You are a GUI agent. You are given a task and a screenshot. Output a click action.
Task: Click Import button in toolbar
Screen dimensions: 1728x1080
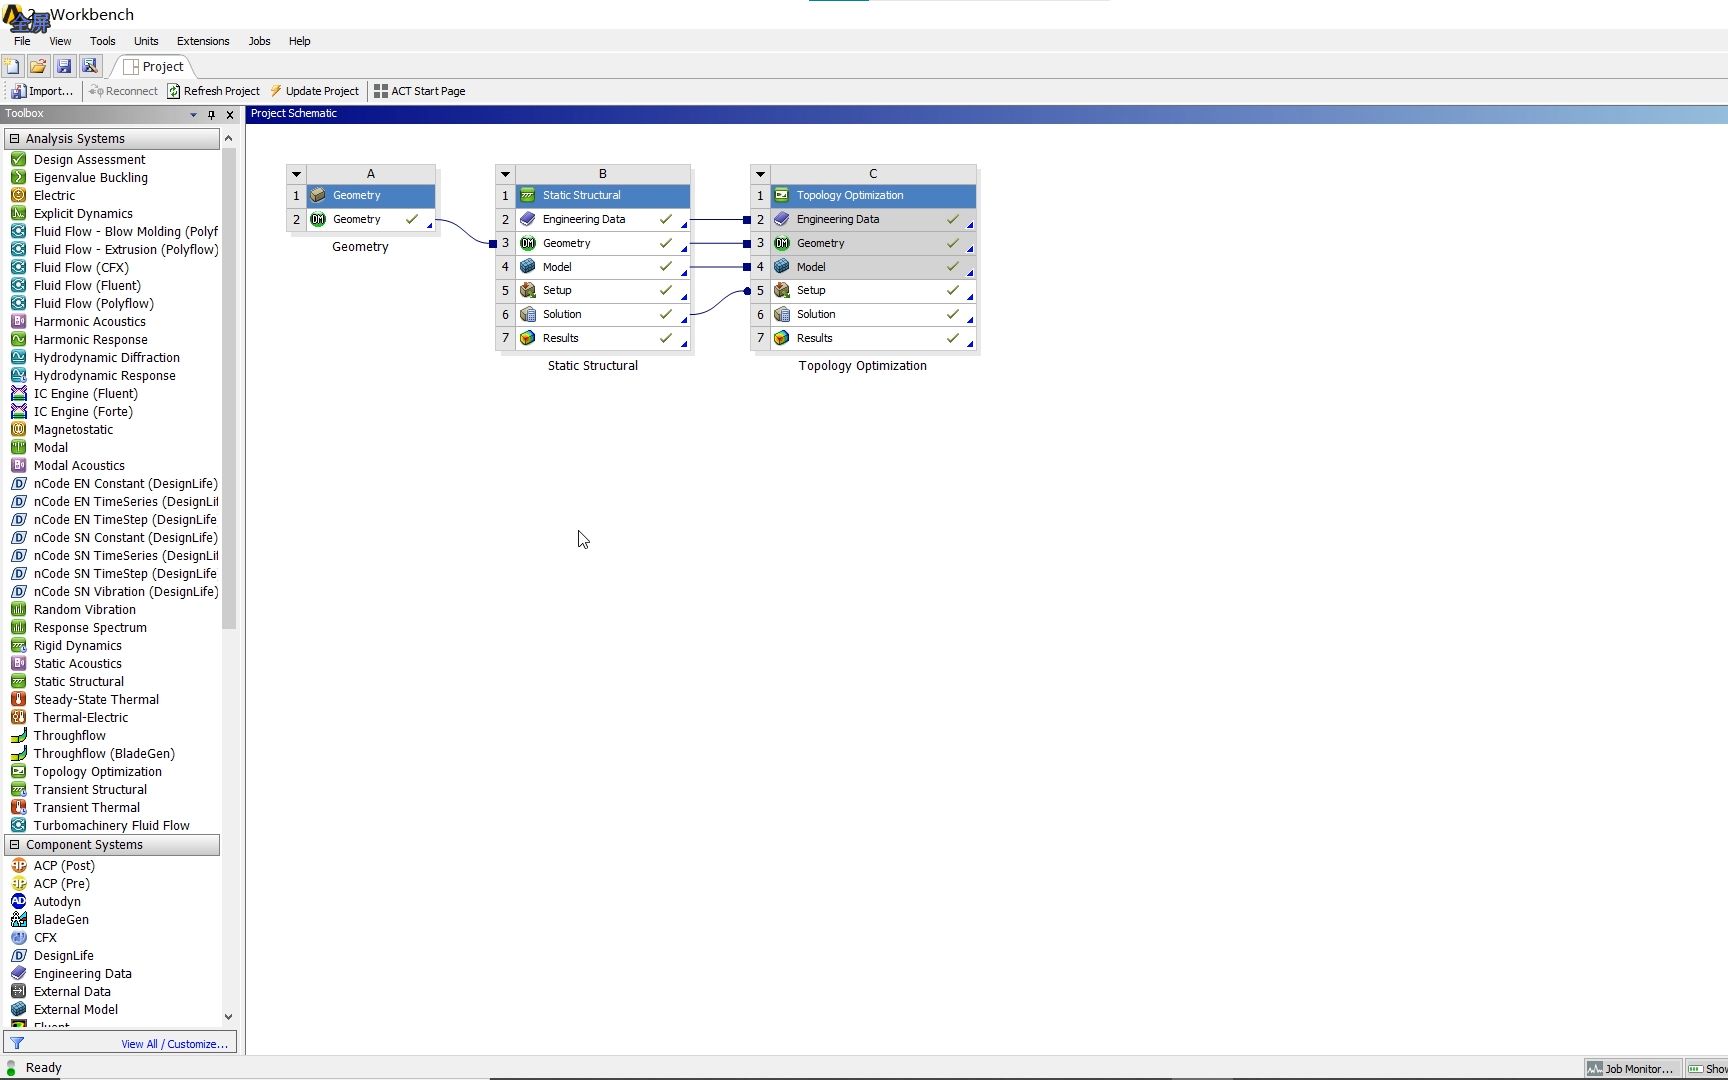click(x=42, y=91)
